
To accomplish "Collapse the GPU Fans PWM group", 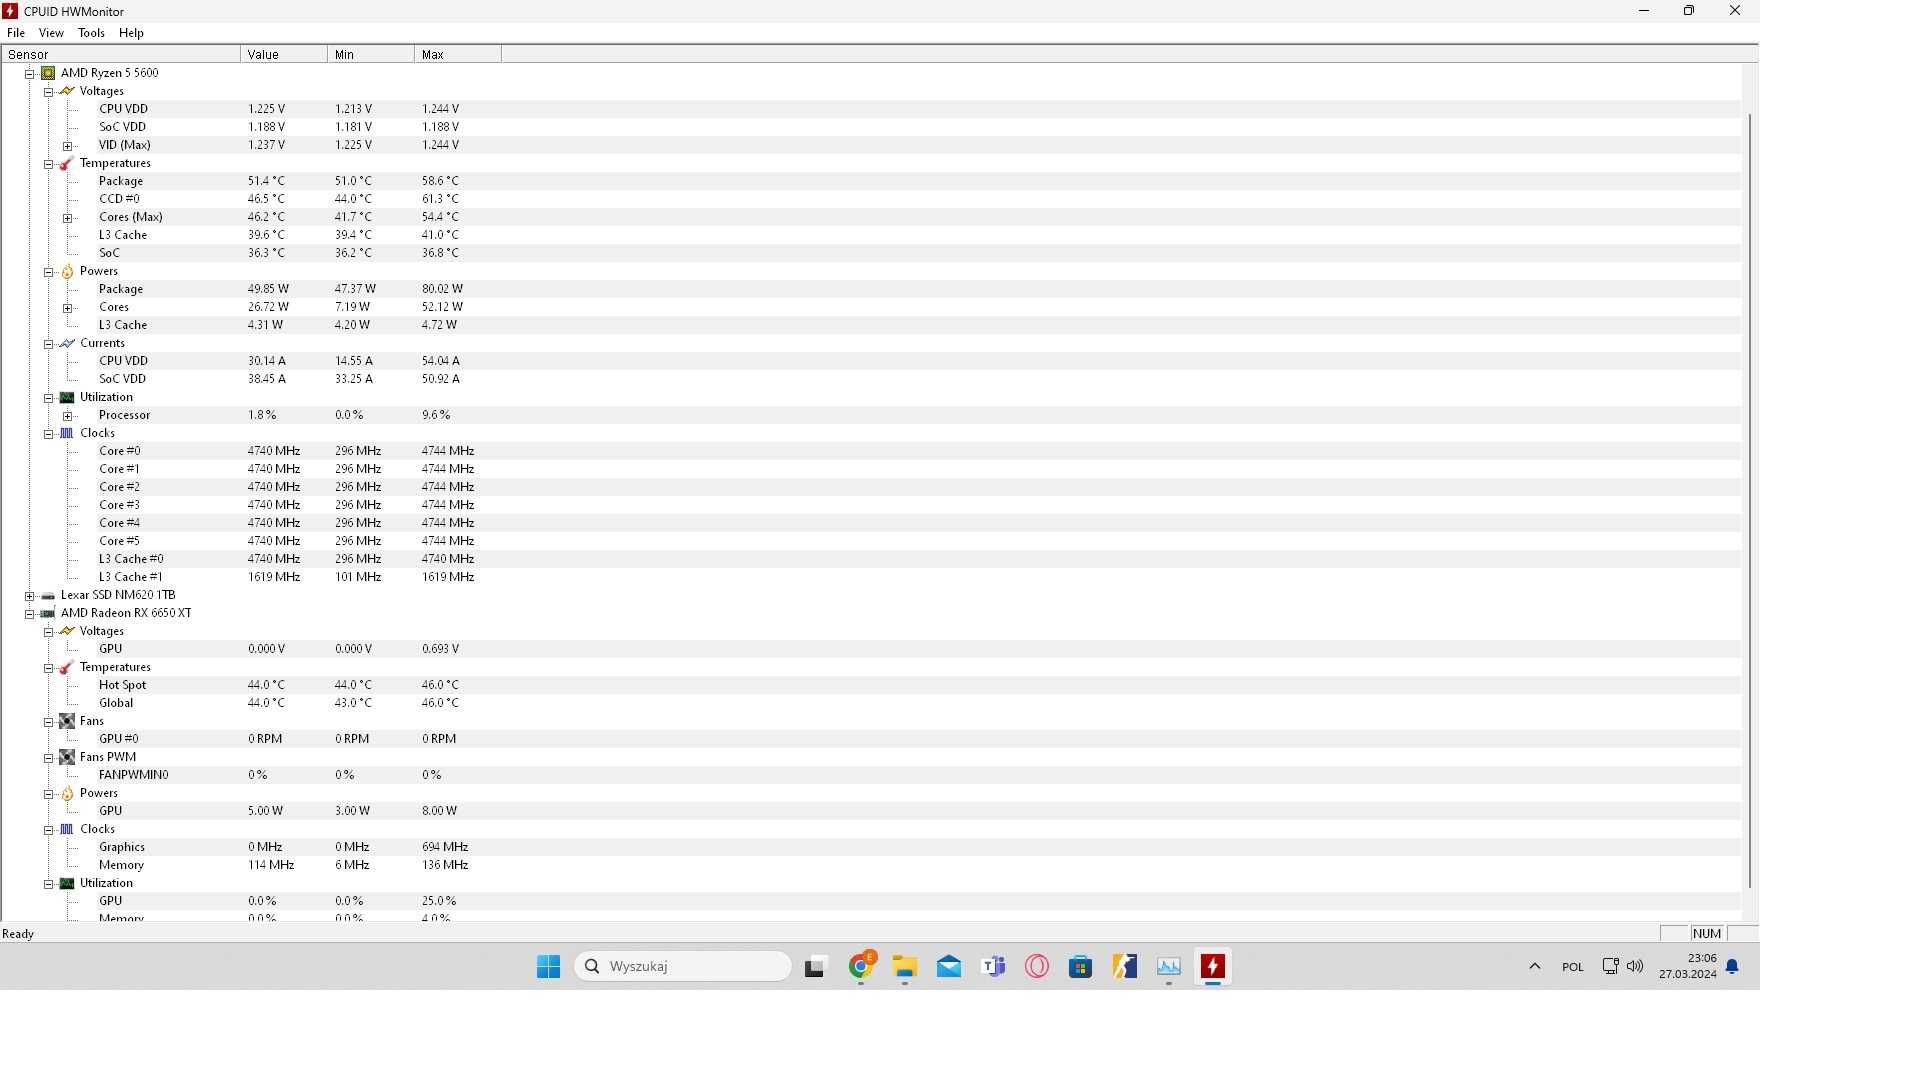I will pyautogui.click(x=48, y=757).
